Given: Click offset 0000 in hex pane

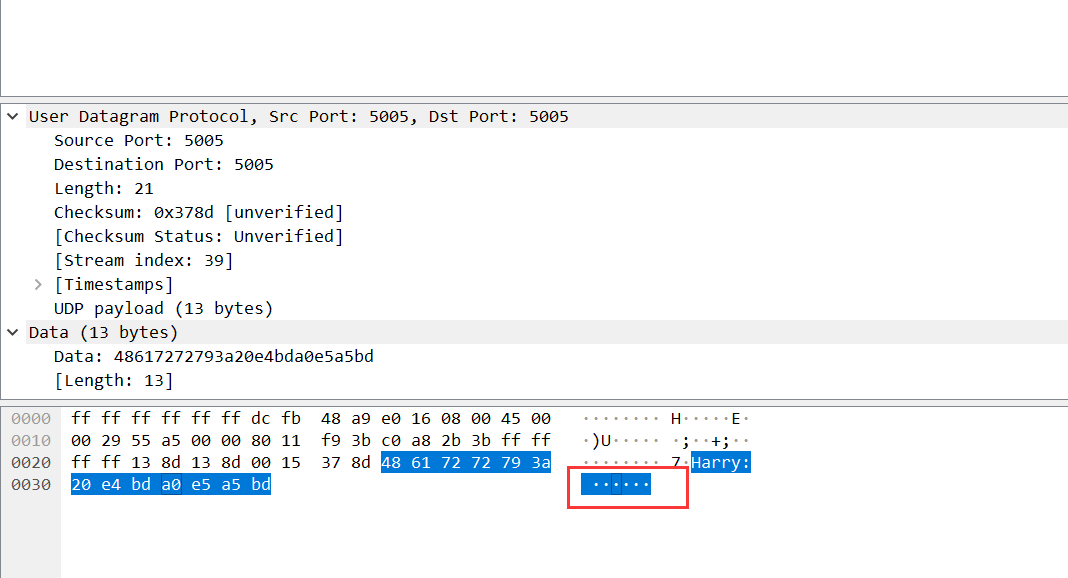Looking at the screenshot, I should (31, 419).
